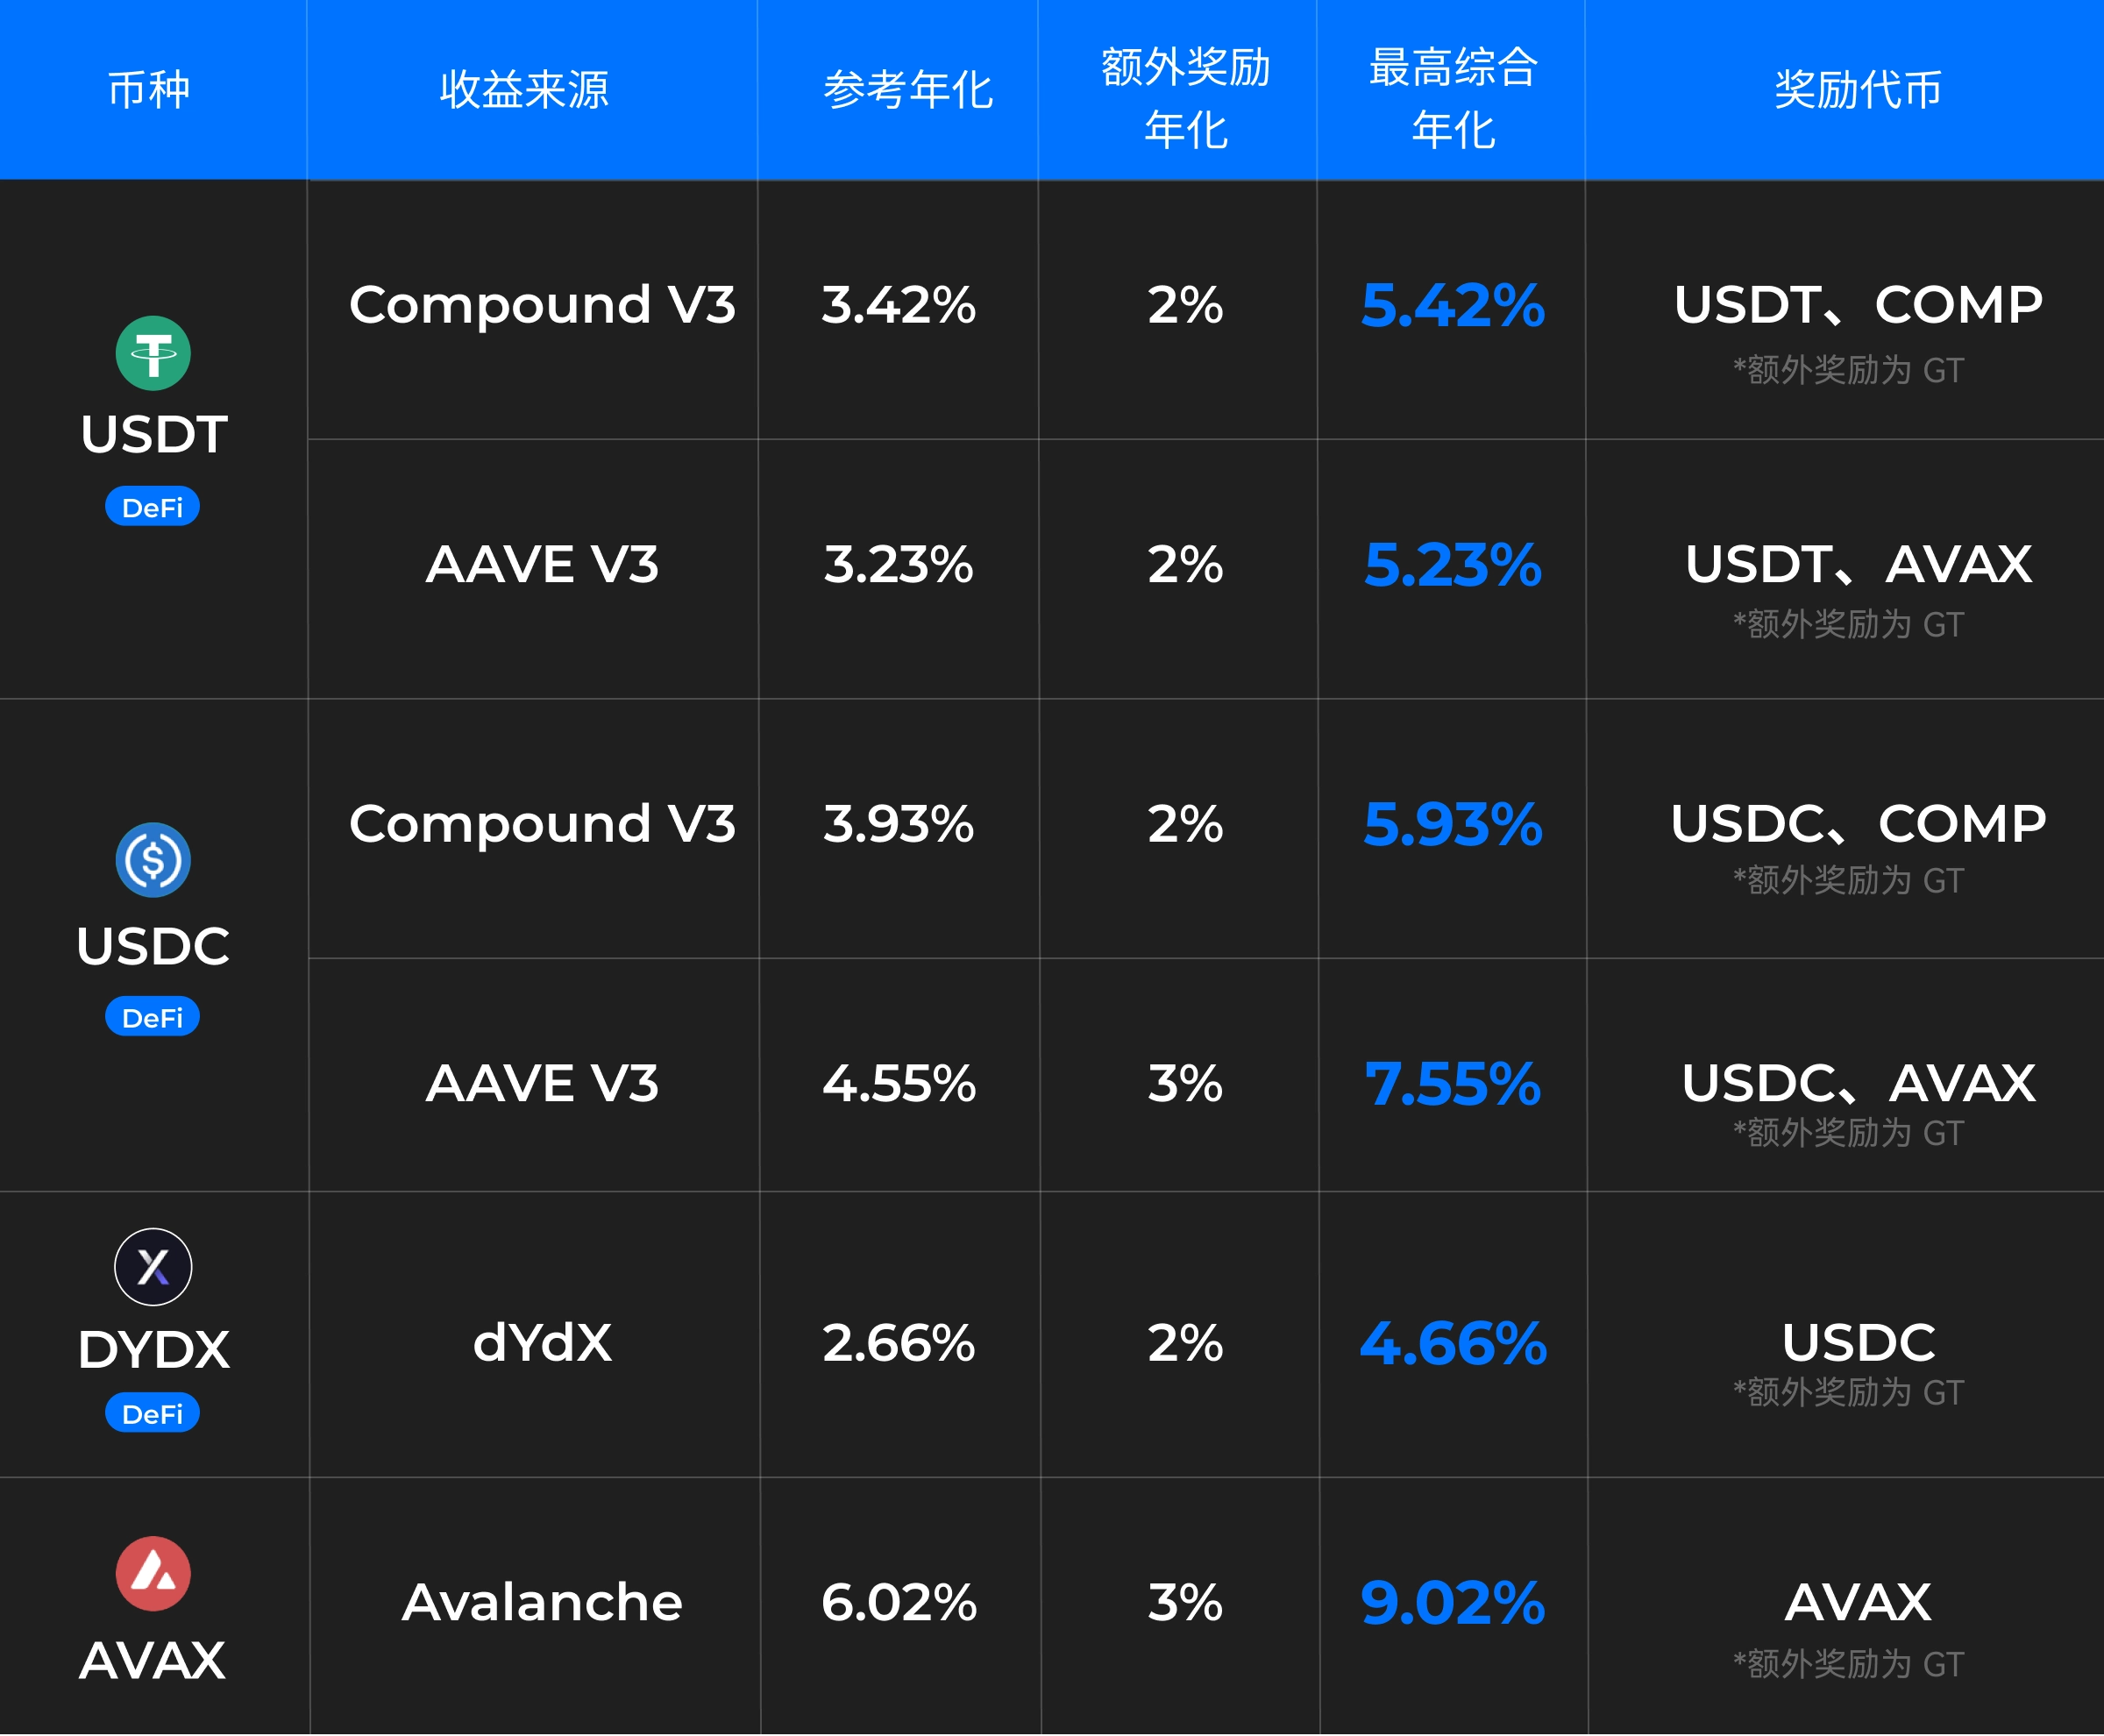Select the Avalanche yield source cell
The image size is (2104, 1736).
[x=542, y=1602]
